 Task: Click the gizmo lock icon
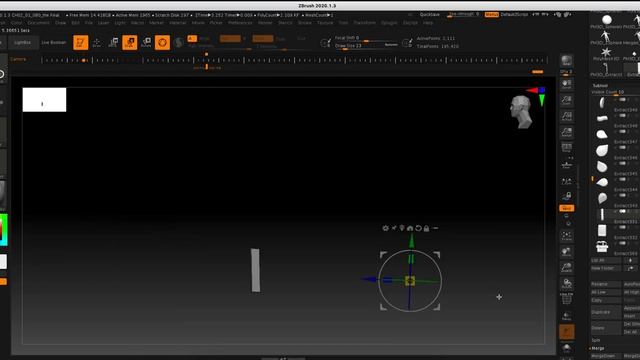427,228
